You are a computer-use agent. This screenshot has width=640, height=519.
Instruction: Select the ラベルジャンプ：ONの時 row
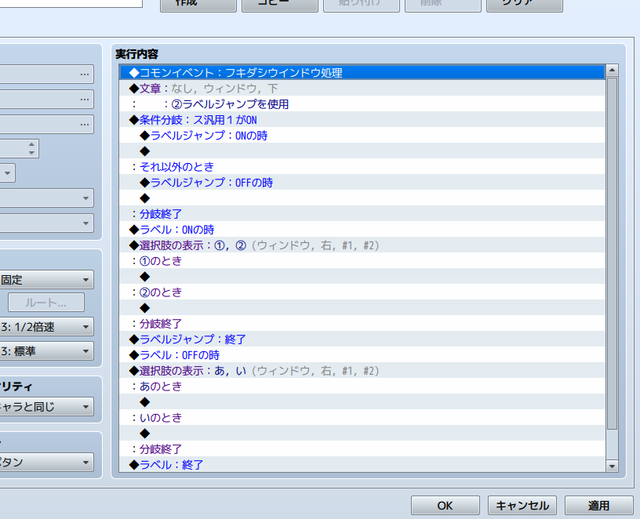tap(362, 135)
